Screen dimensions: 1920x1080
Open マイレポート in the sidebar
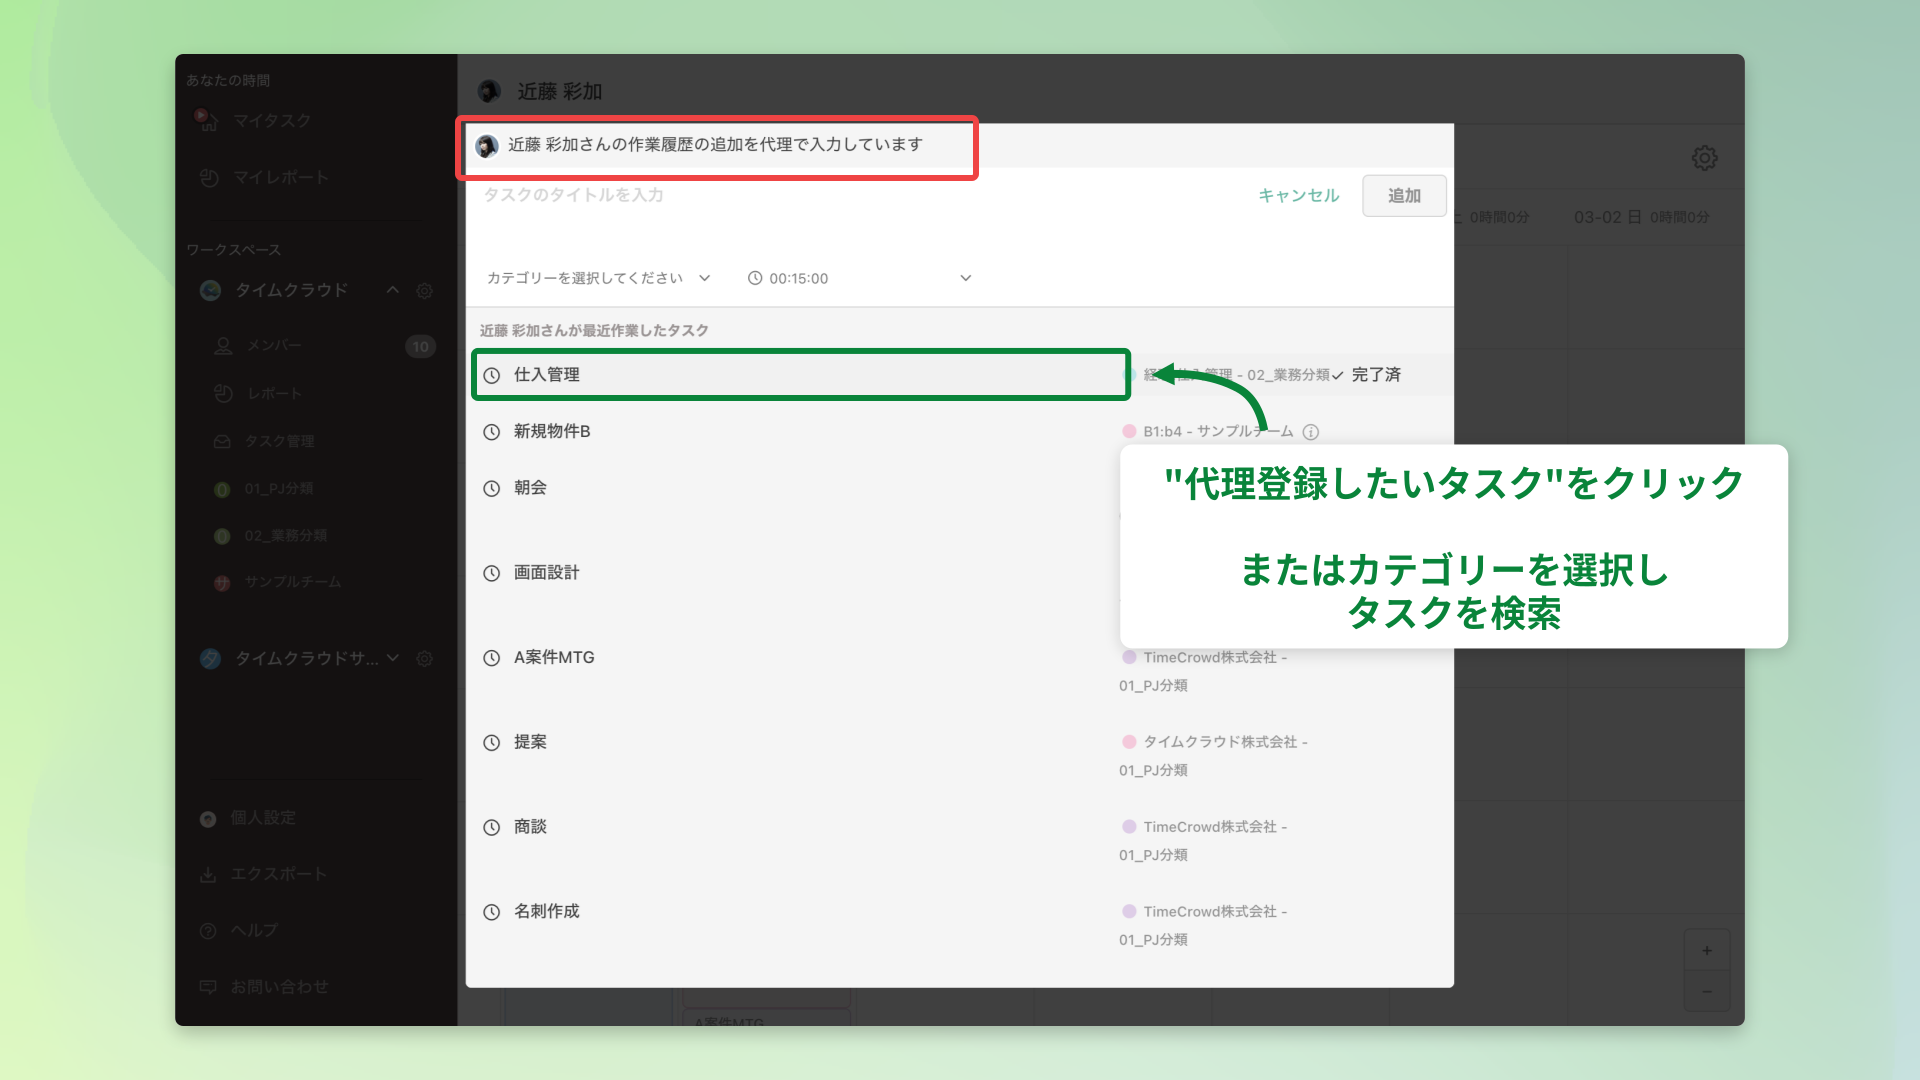(280, 178)
